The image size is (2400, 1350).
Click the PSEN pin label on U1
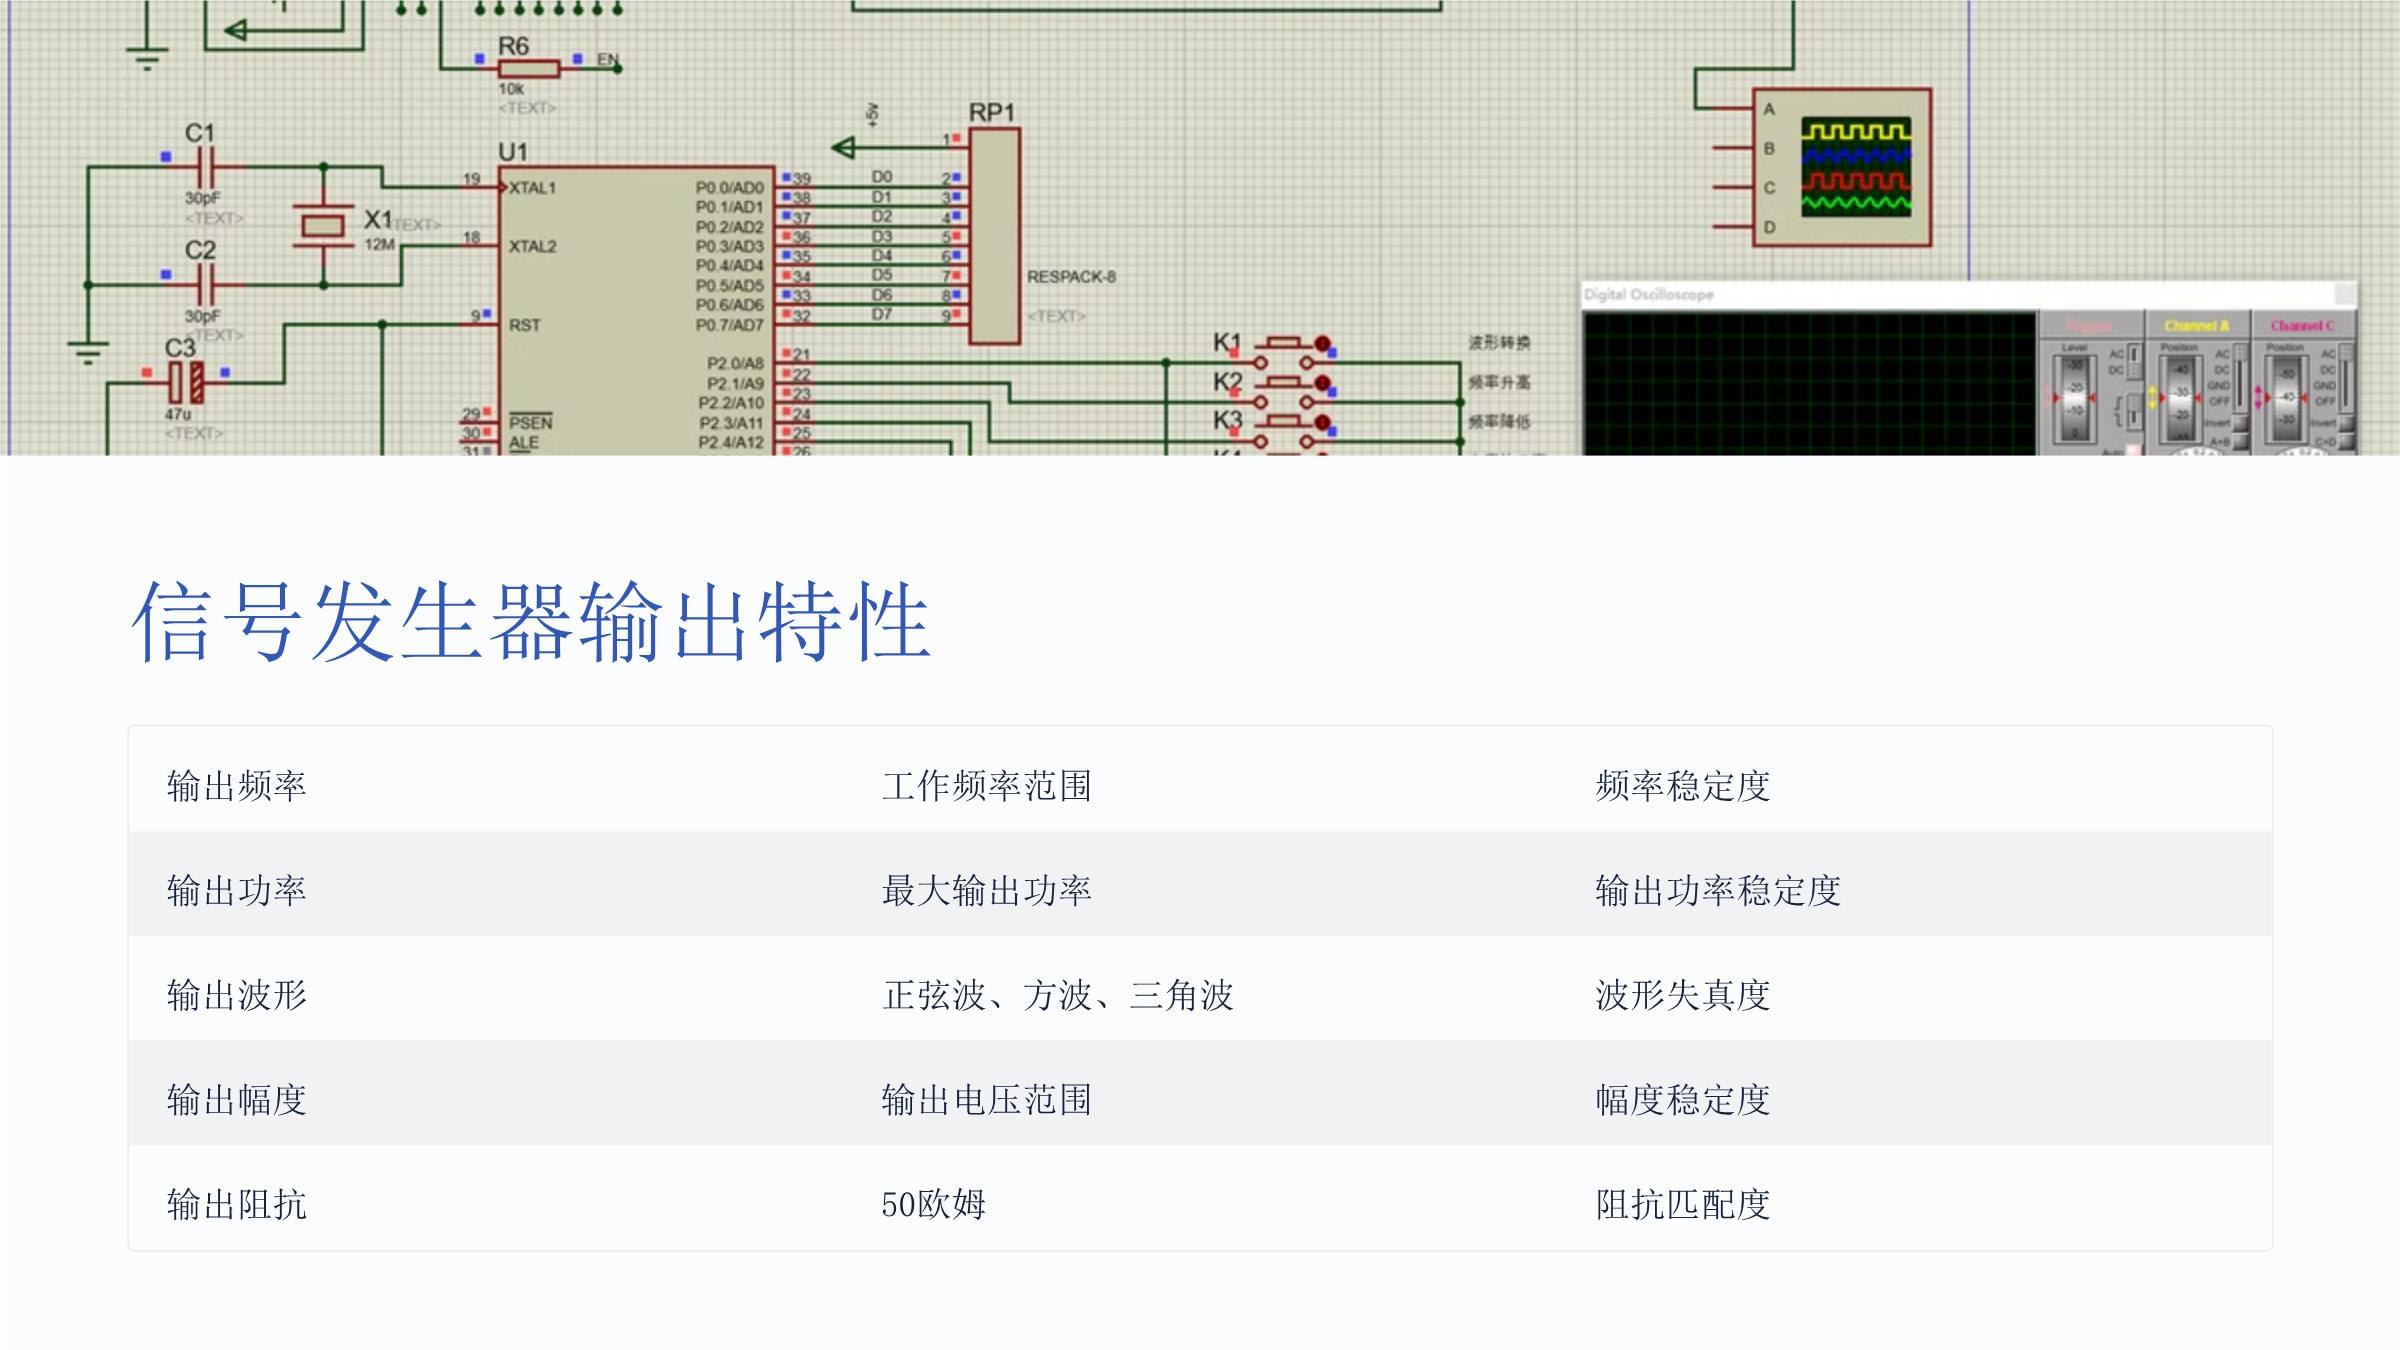pos(530,422)
